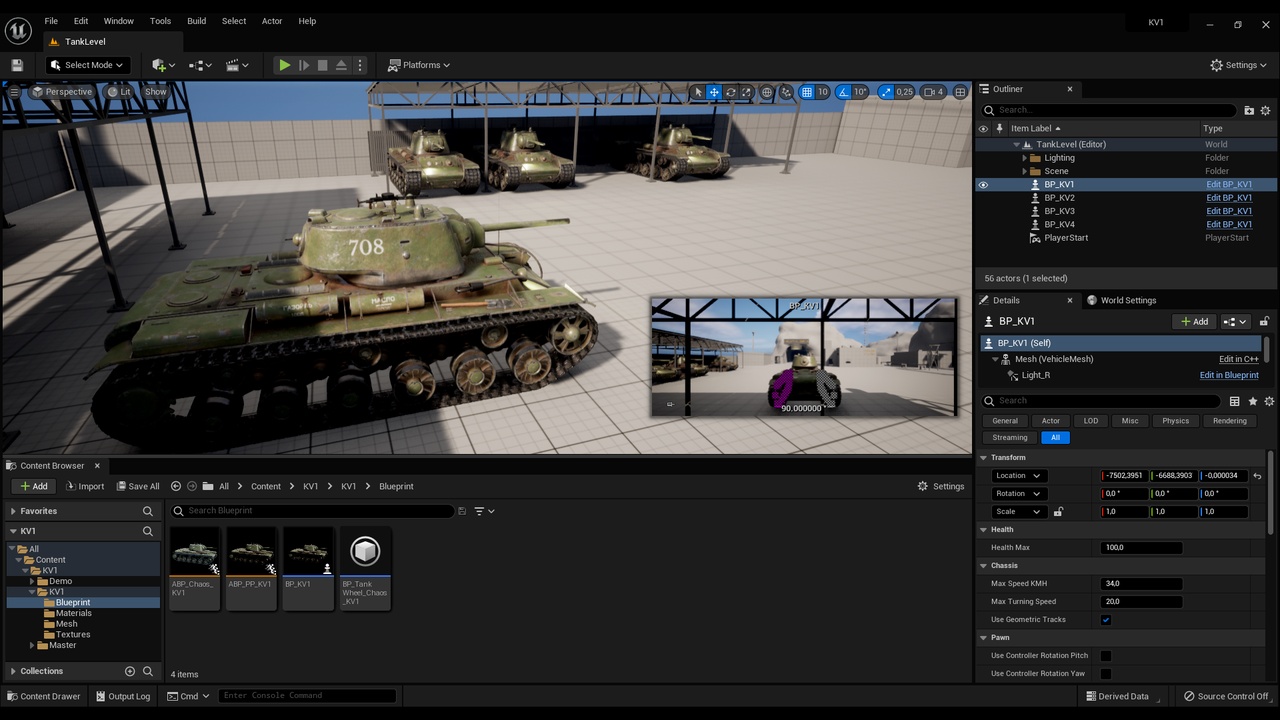The image size is (1280, 720).
Task: Open the Select Mode dropdown
Action: point(87,65)
